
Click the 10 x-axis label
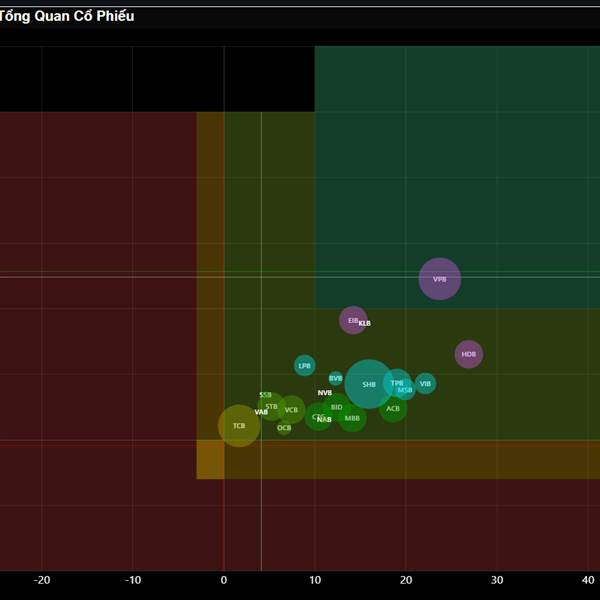(x=315, y=580)
